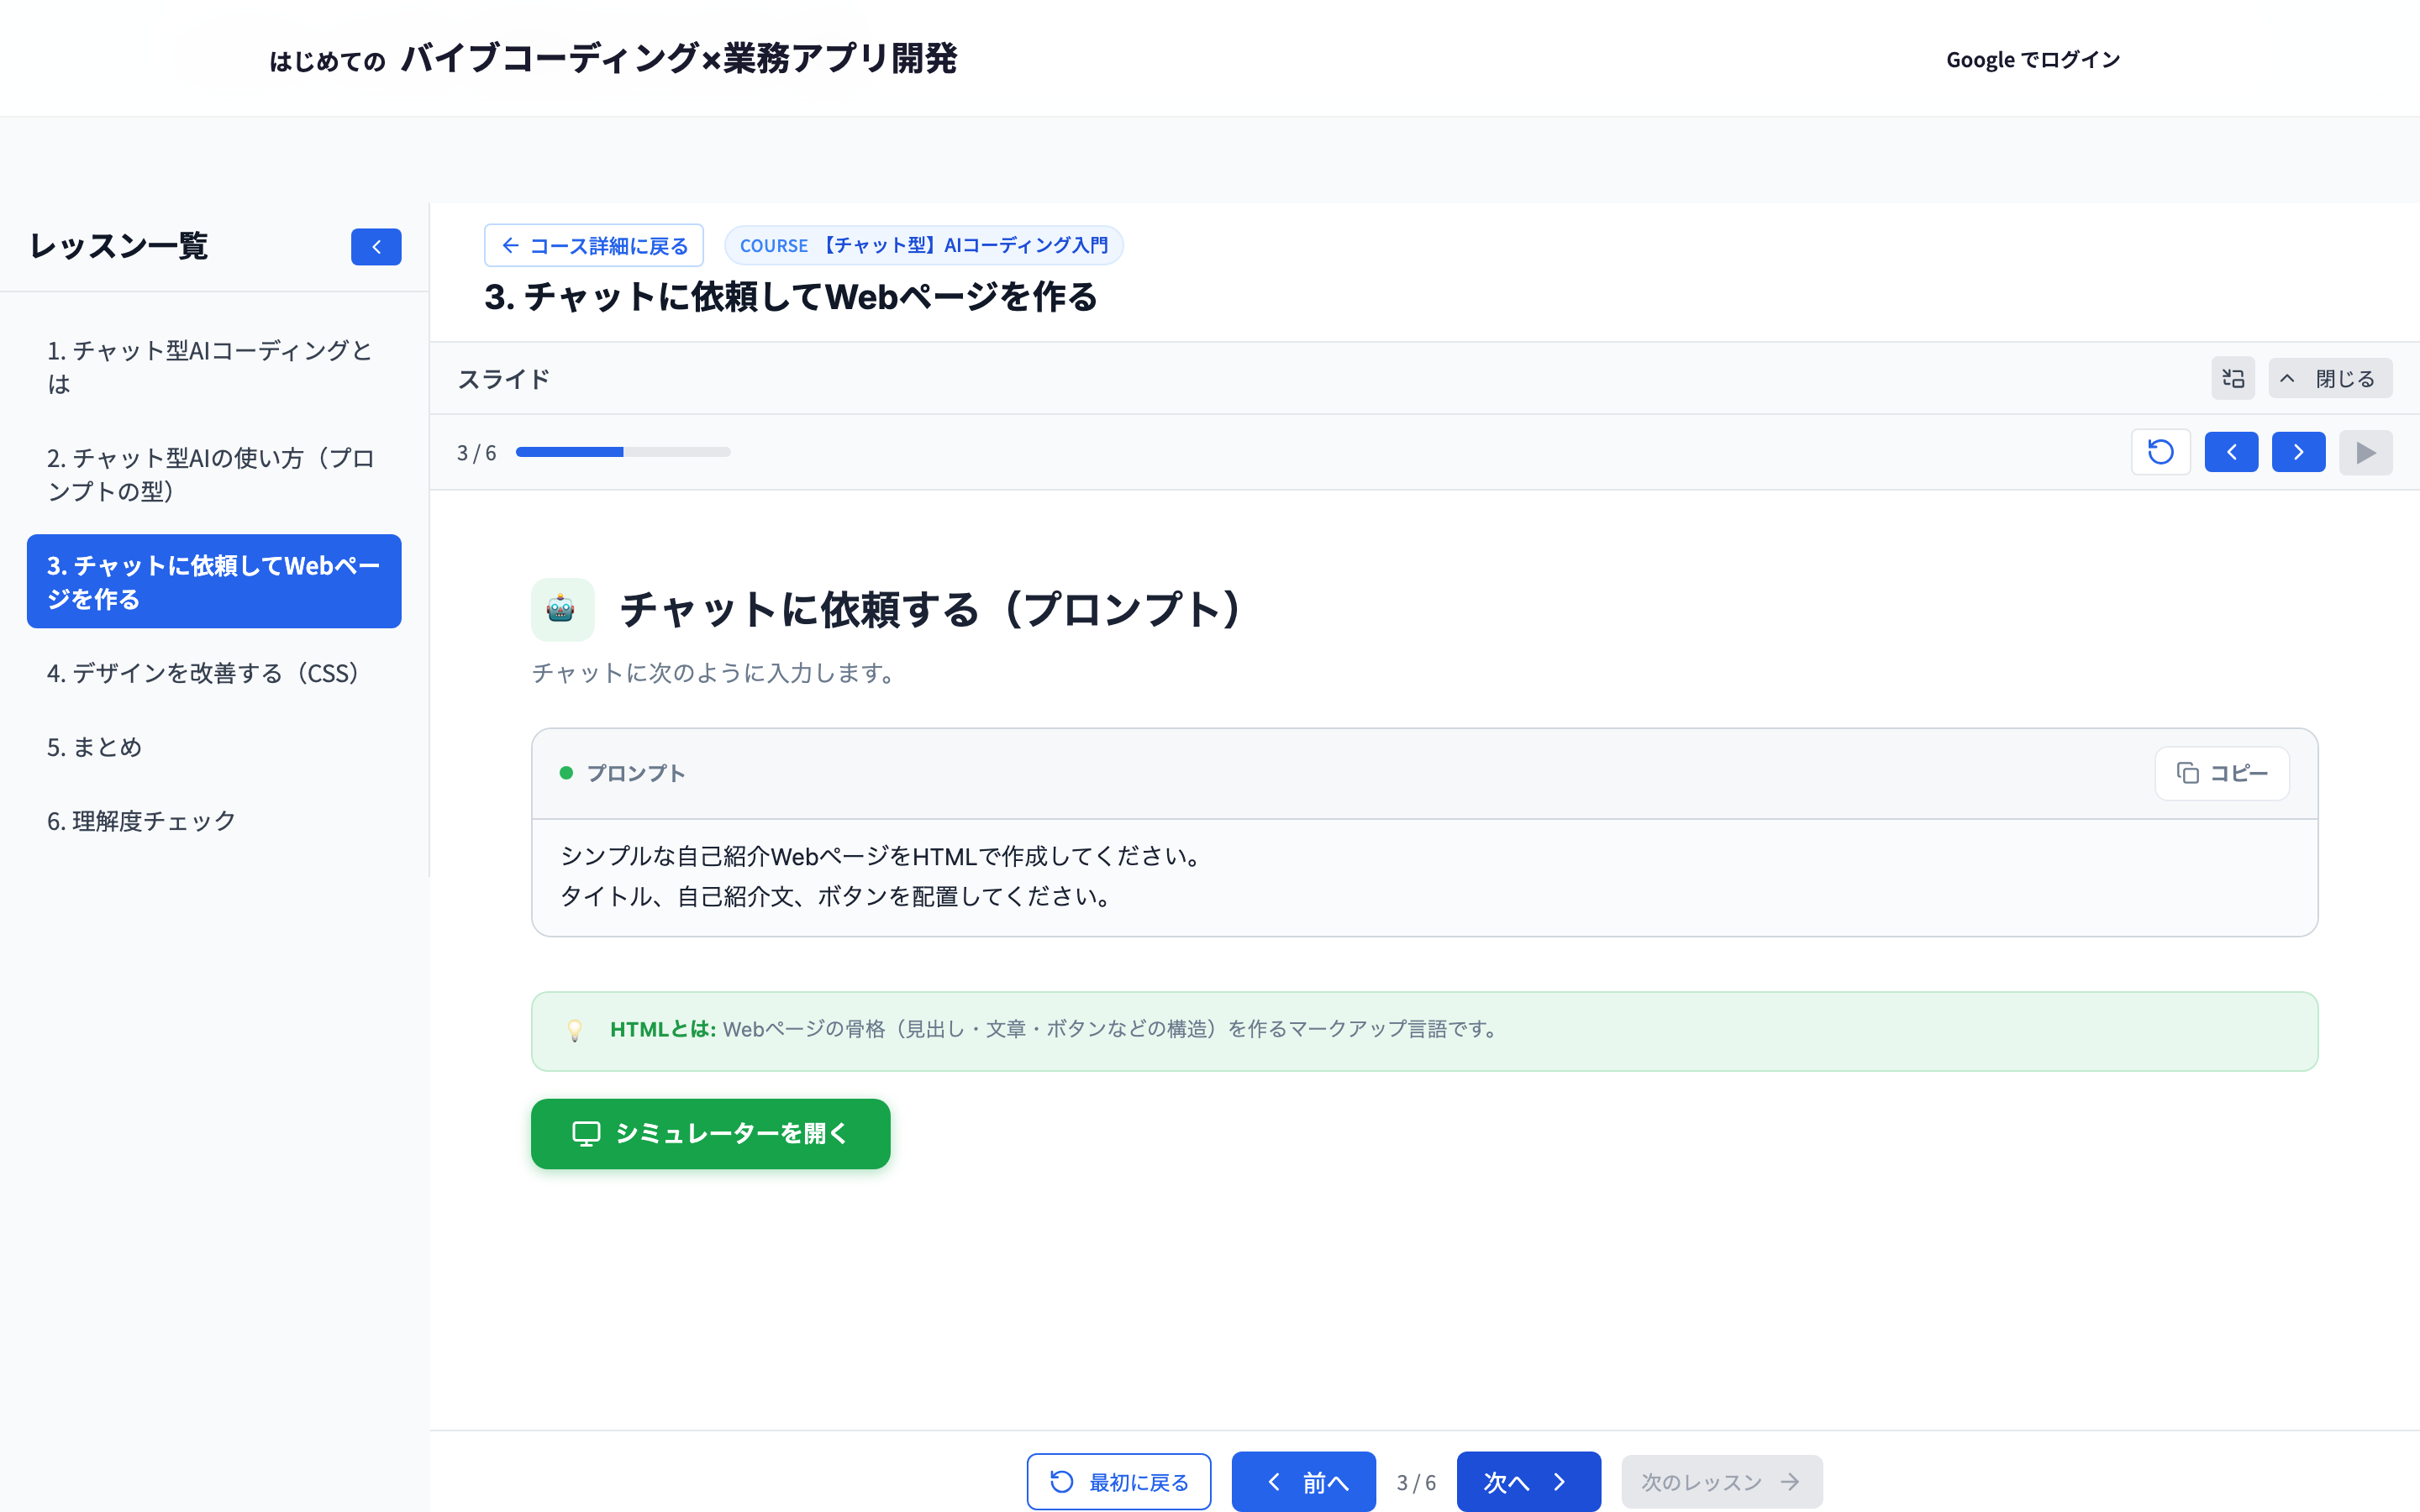2420x1512 pixels.
Task: Click the bottom 次へ button
Action: click(1528, 1481)
